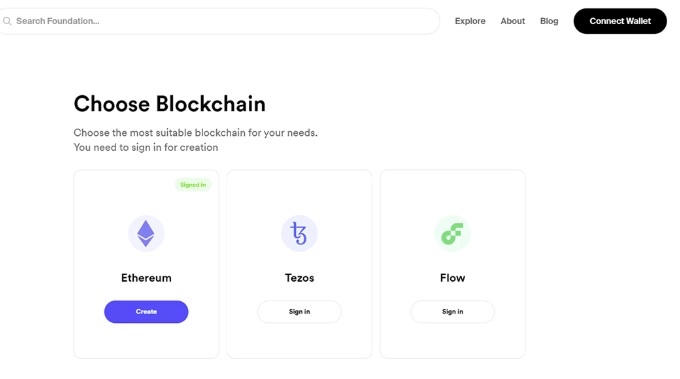This screenshot has width=680, height=379.
Task: Select the Tezos label text
Action: coord(299,278)
